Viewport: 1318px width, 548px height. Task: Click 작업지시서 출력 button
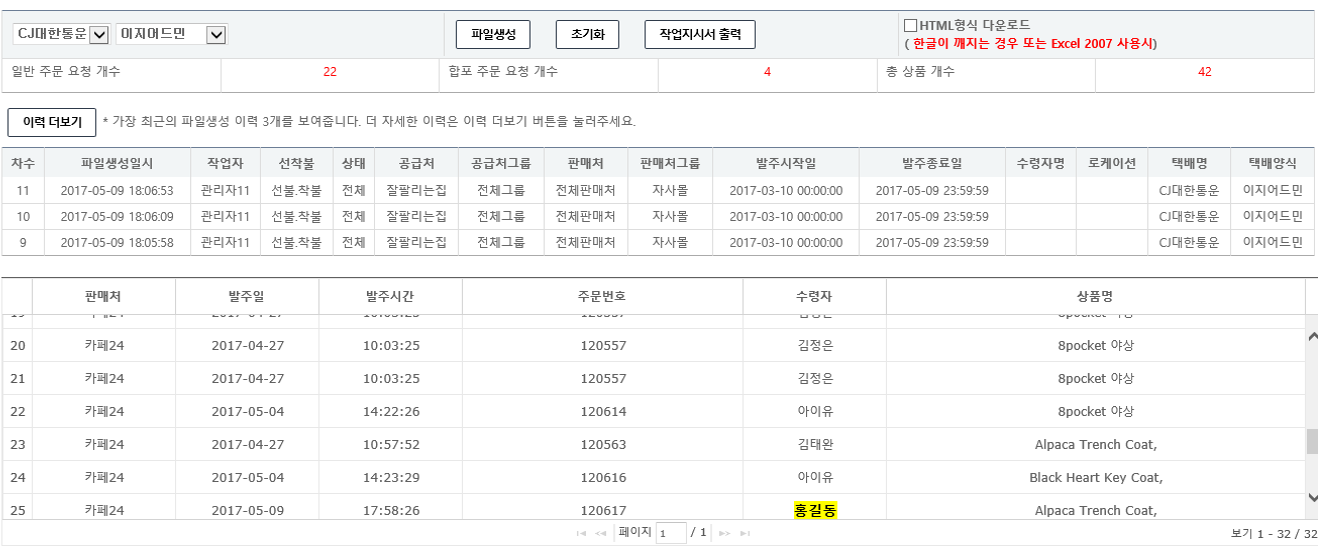click(x=699, y=34)
